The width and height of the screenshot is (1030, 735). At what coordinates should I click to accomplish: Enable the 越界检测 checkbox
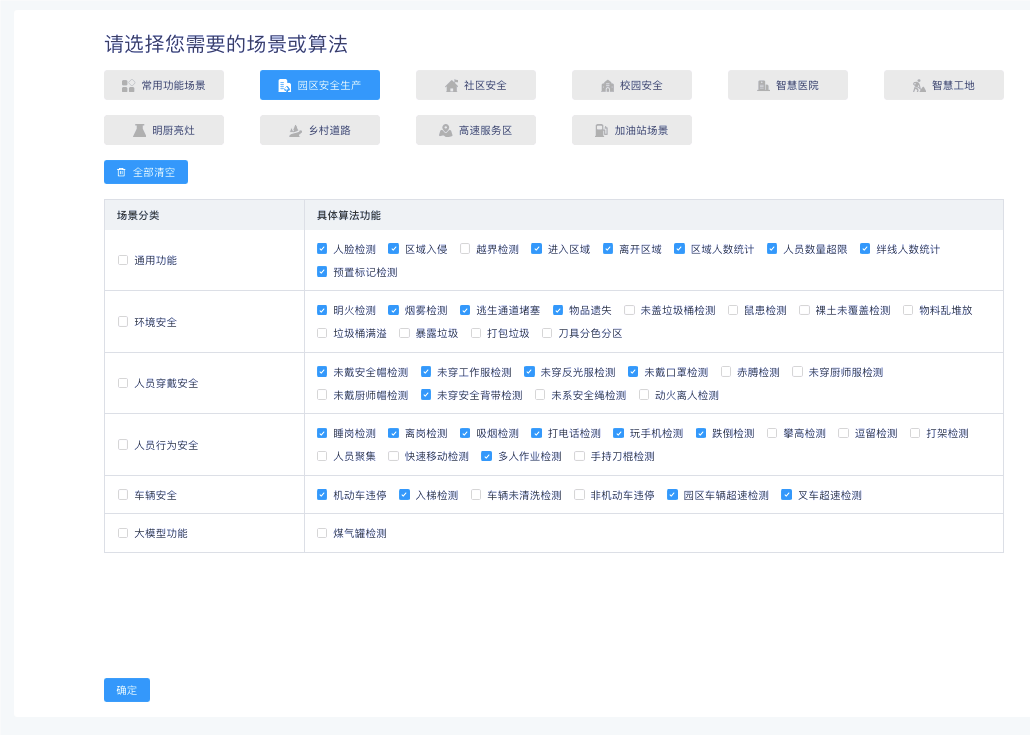(465, 249)
